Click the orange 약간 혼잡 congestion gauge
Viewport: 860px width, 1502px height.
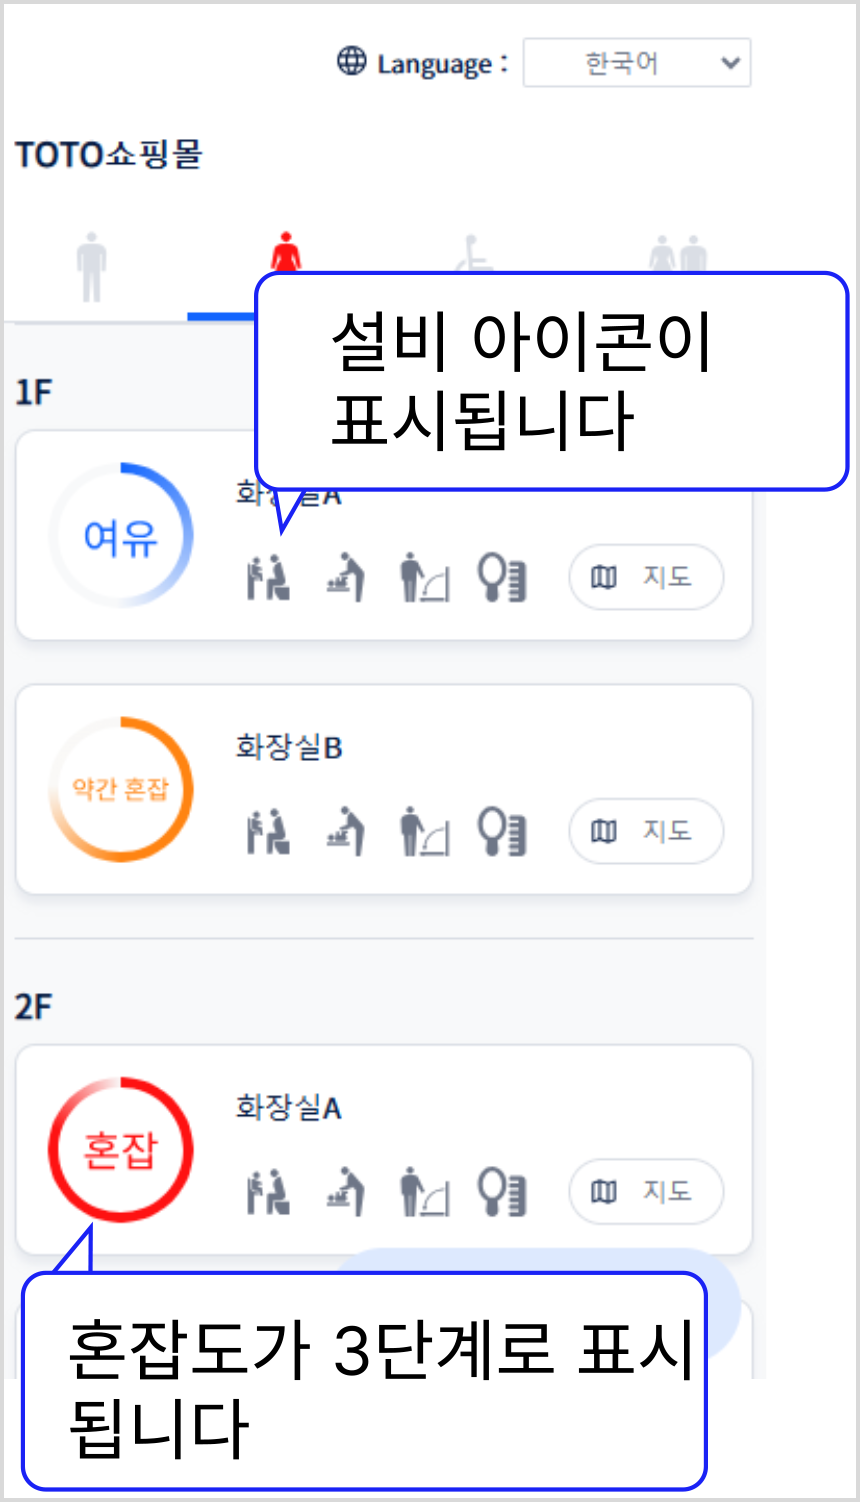point(121,789)
